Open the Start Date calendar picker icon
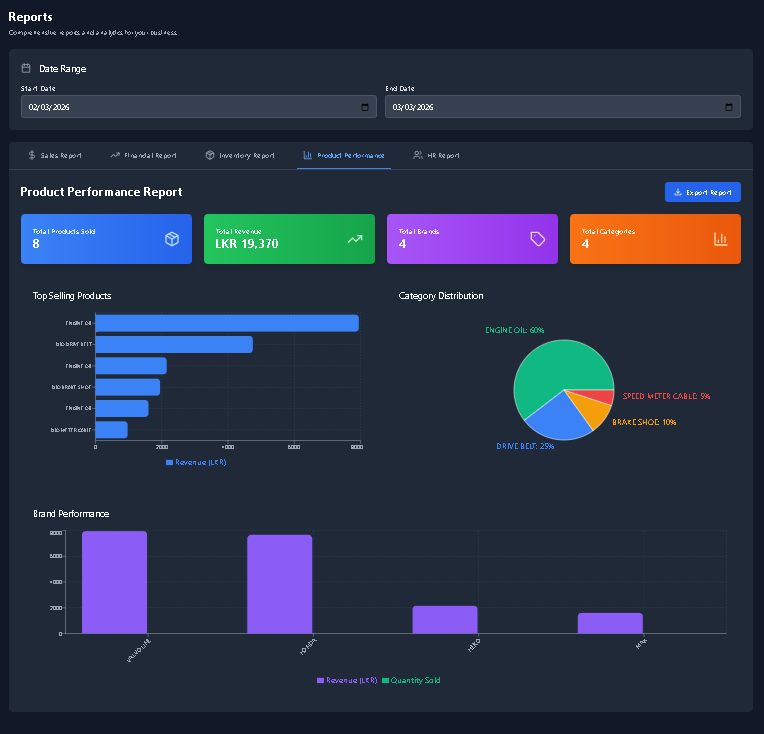764x734 pixels. coord(364,107)
